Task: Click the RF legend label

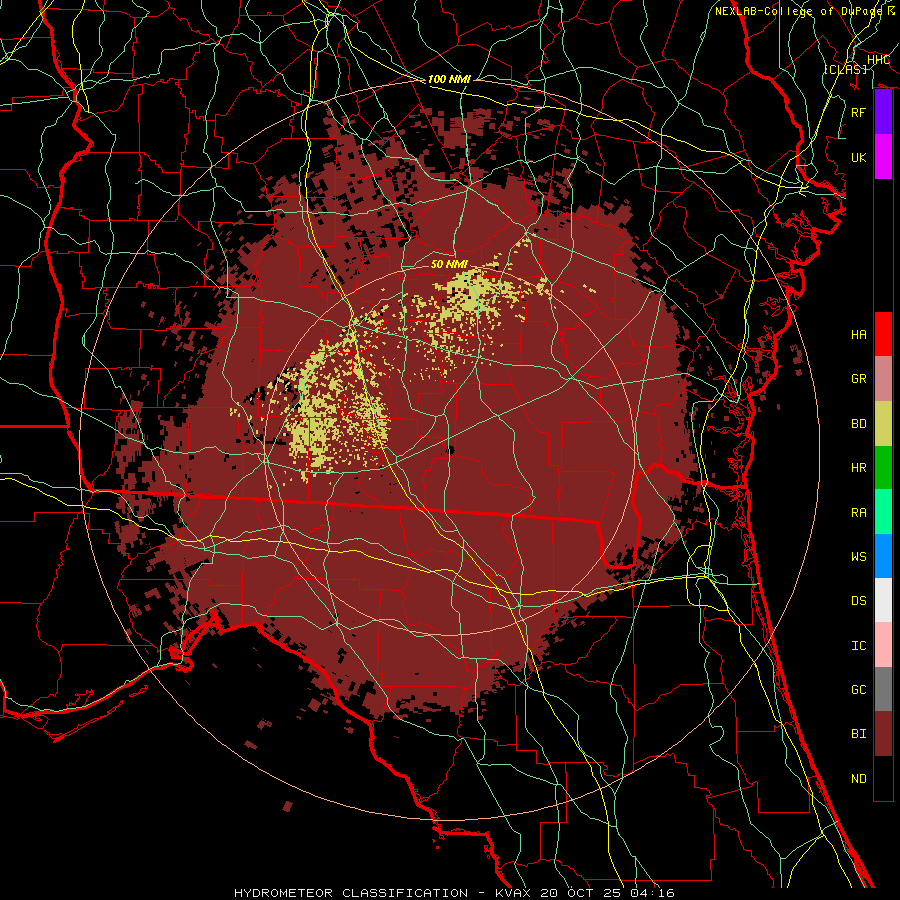Action: coord(858,112)
